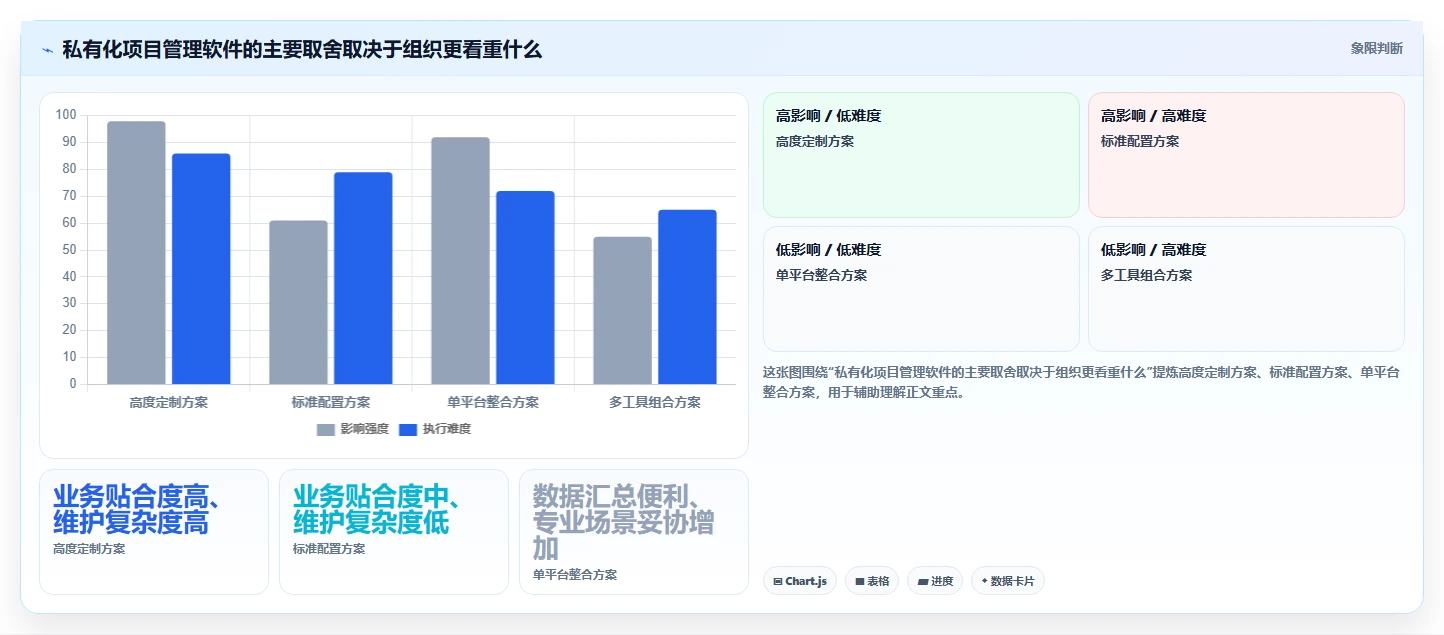1444x635 pixels.
Task: Click the 象限判断 label in header
Action: (x=1376, y=48)
